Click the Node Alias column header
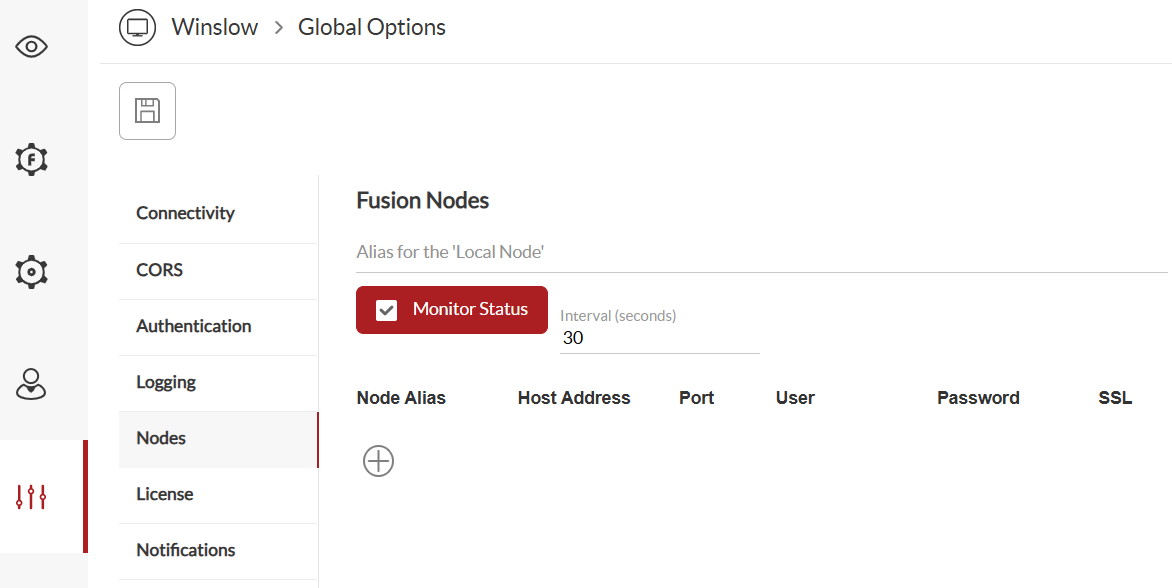The image size is (1172, 588). pos(401,398)
